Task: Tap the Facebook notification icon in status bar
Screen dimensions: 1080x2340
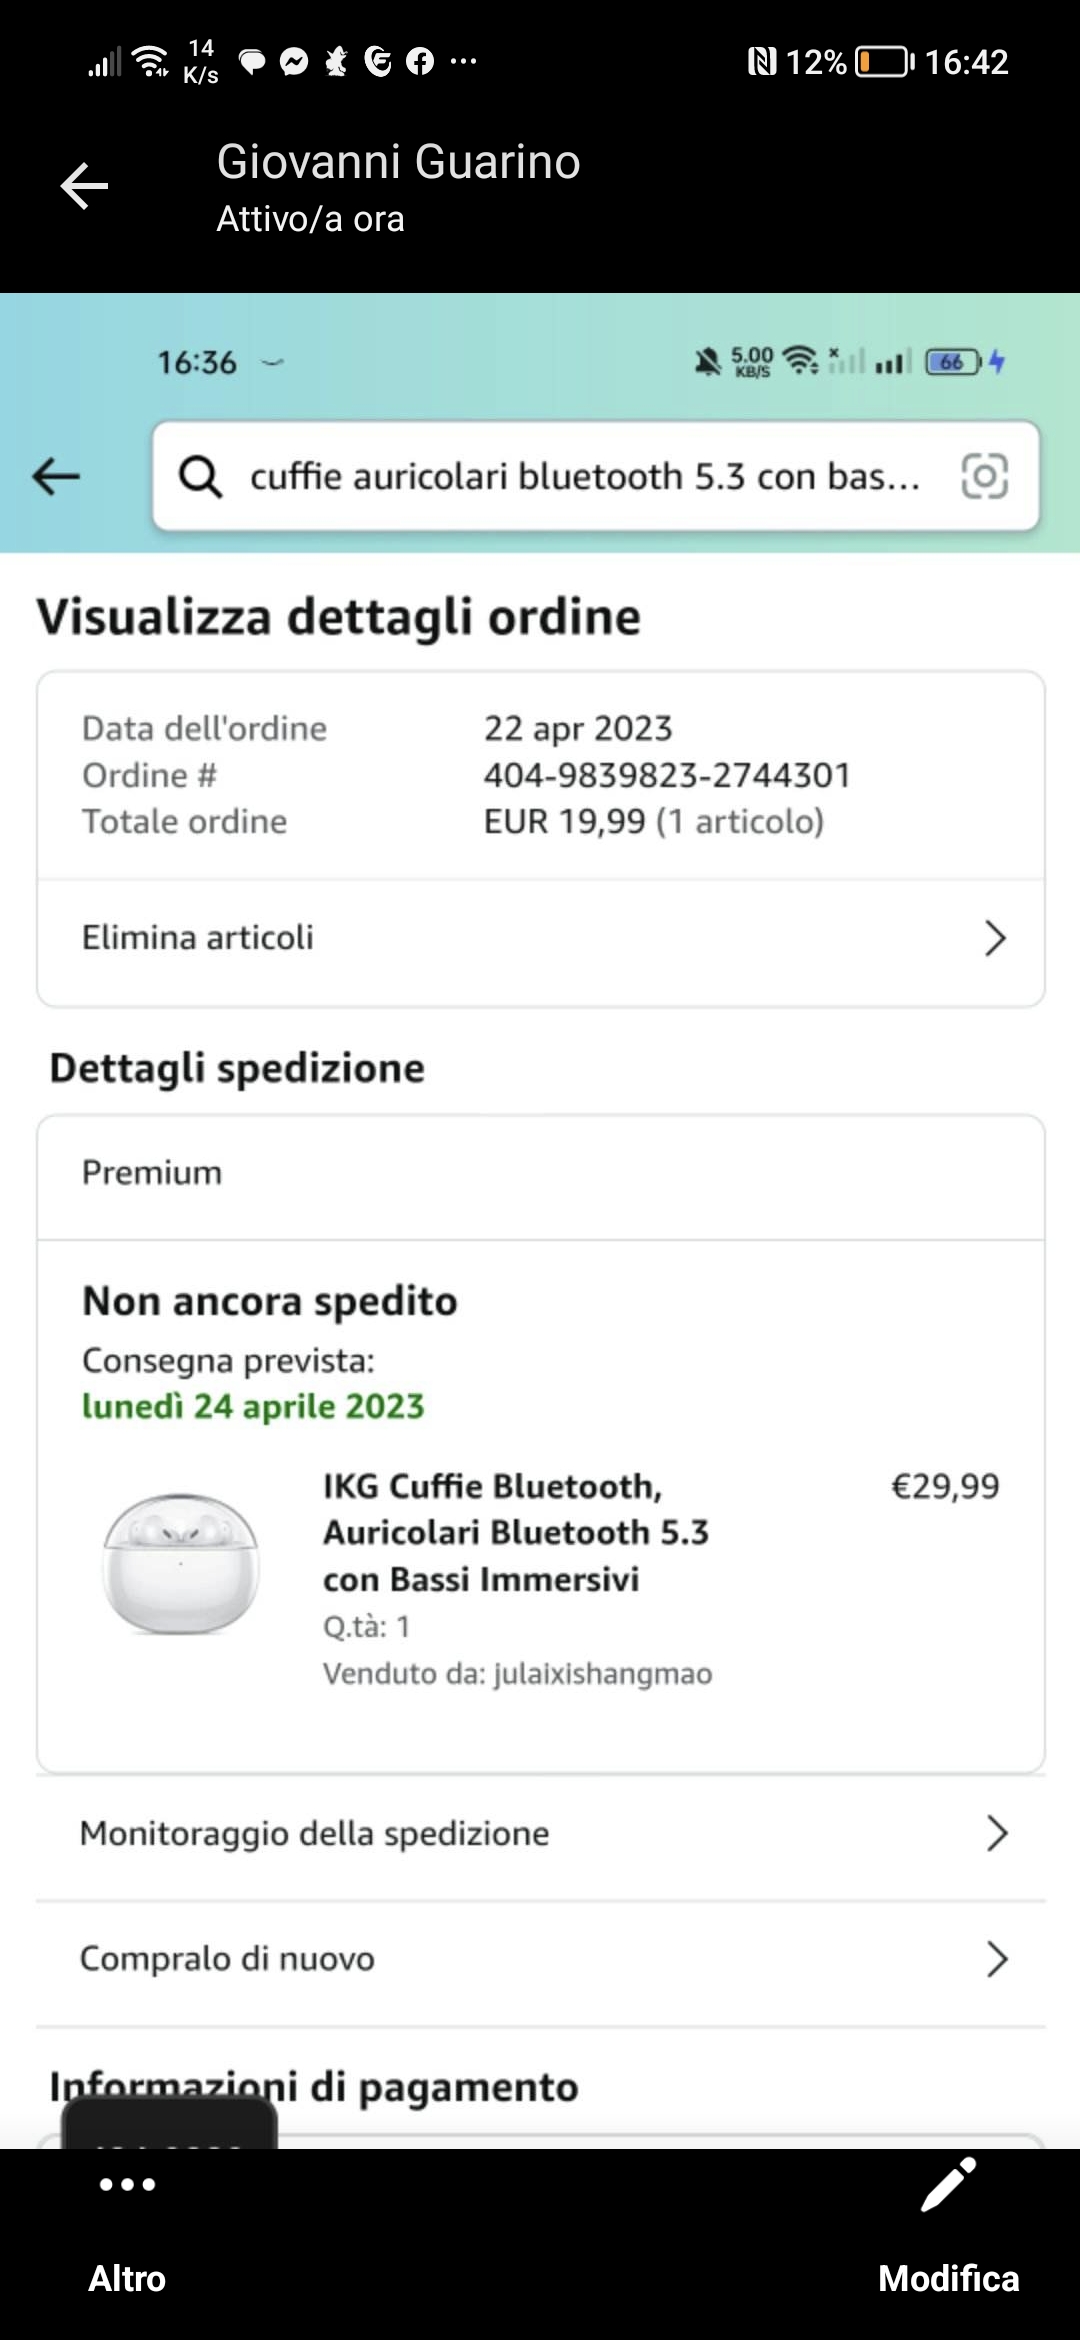Action: click(420, 62)
